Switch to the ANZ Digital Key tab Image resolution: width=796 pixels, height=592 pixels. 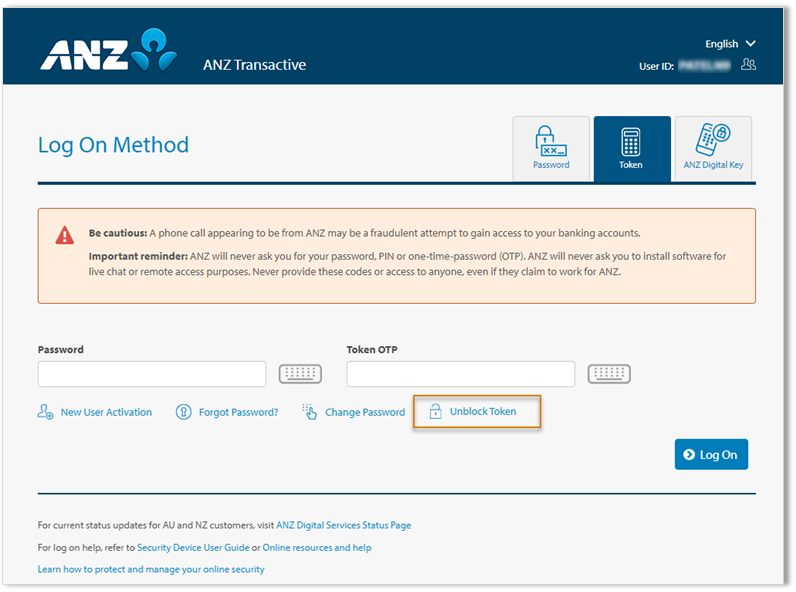[x=713, y=149]
